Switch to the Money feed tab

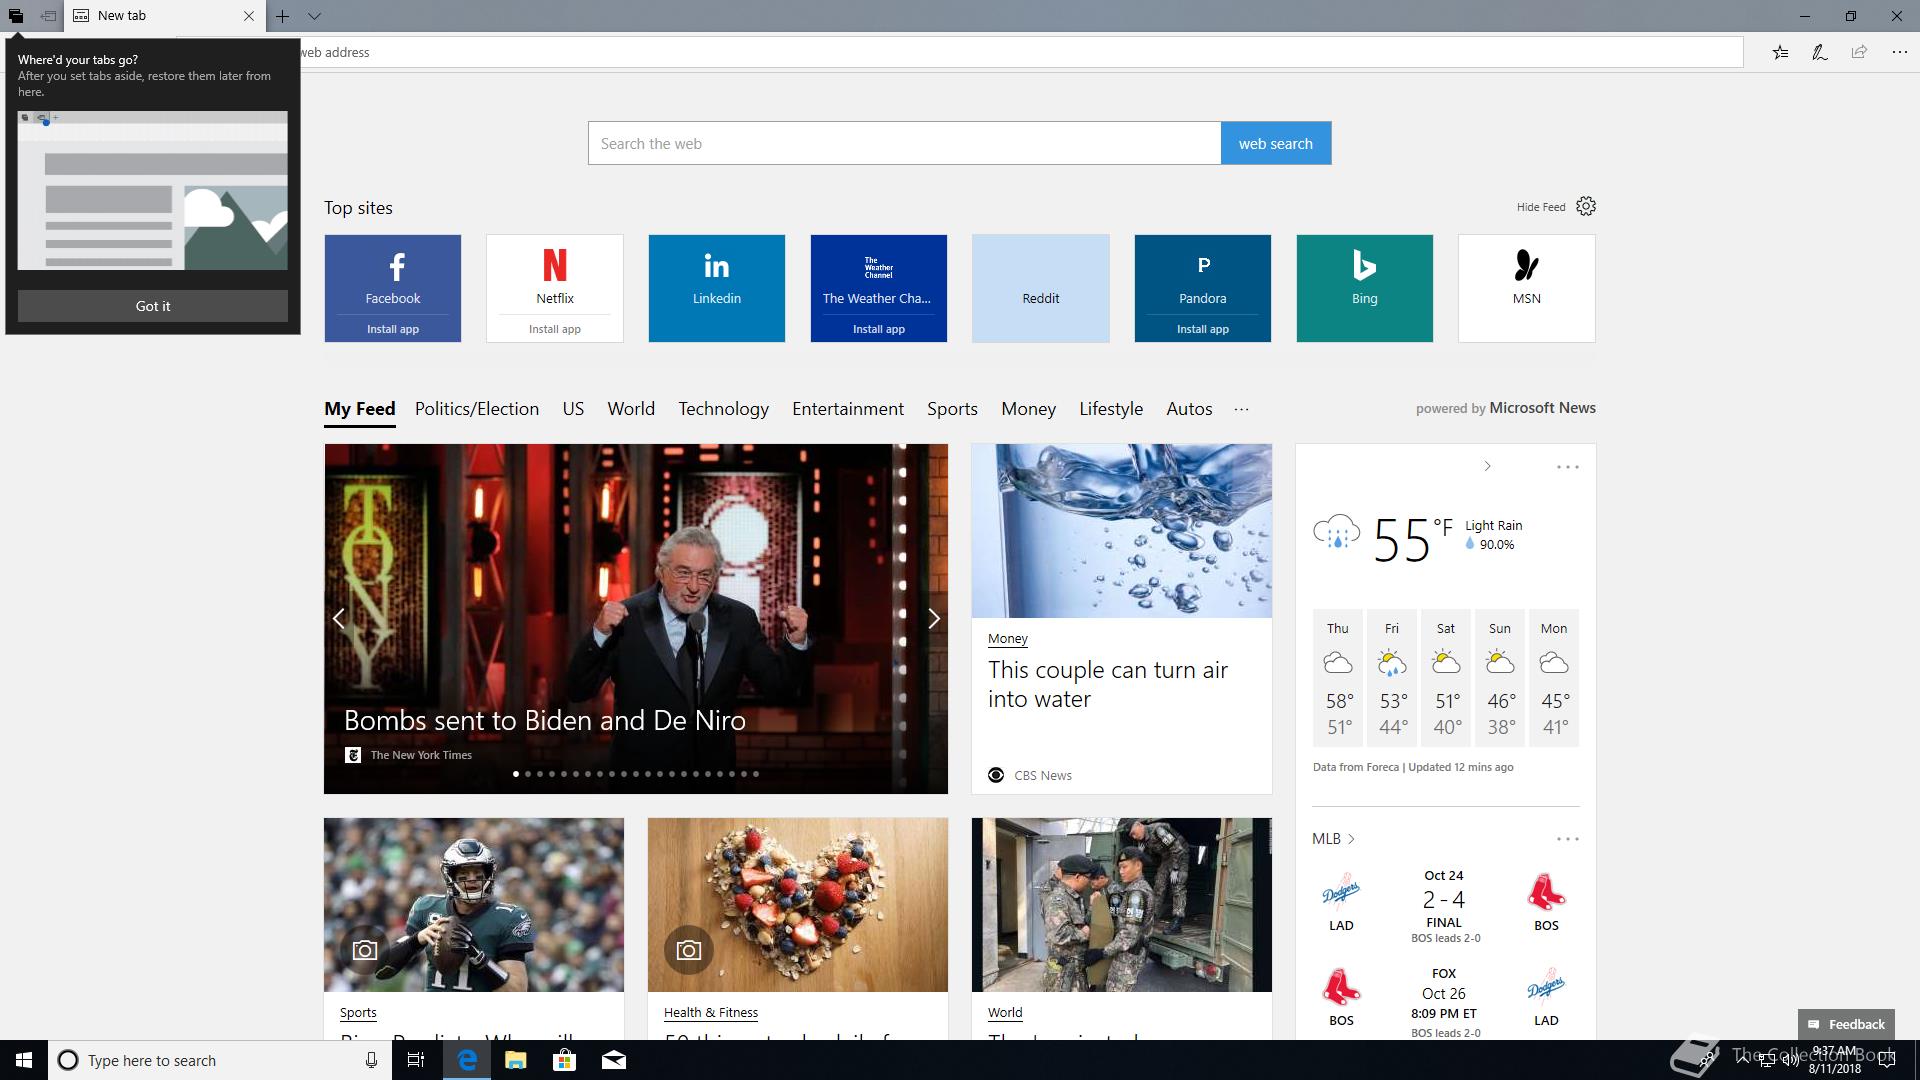(x=1029, y=409)
